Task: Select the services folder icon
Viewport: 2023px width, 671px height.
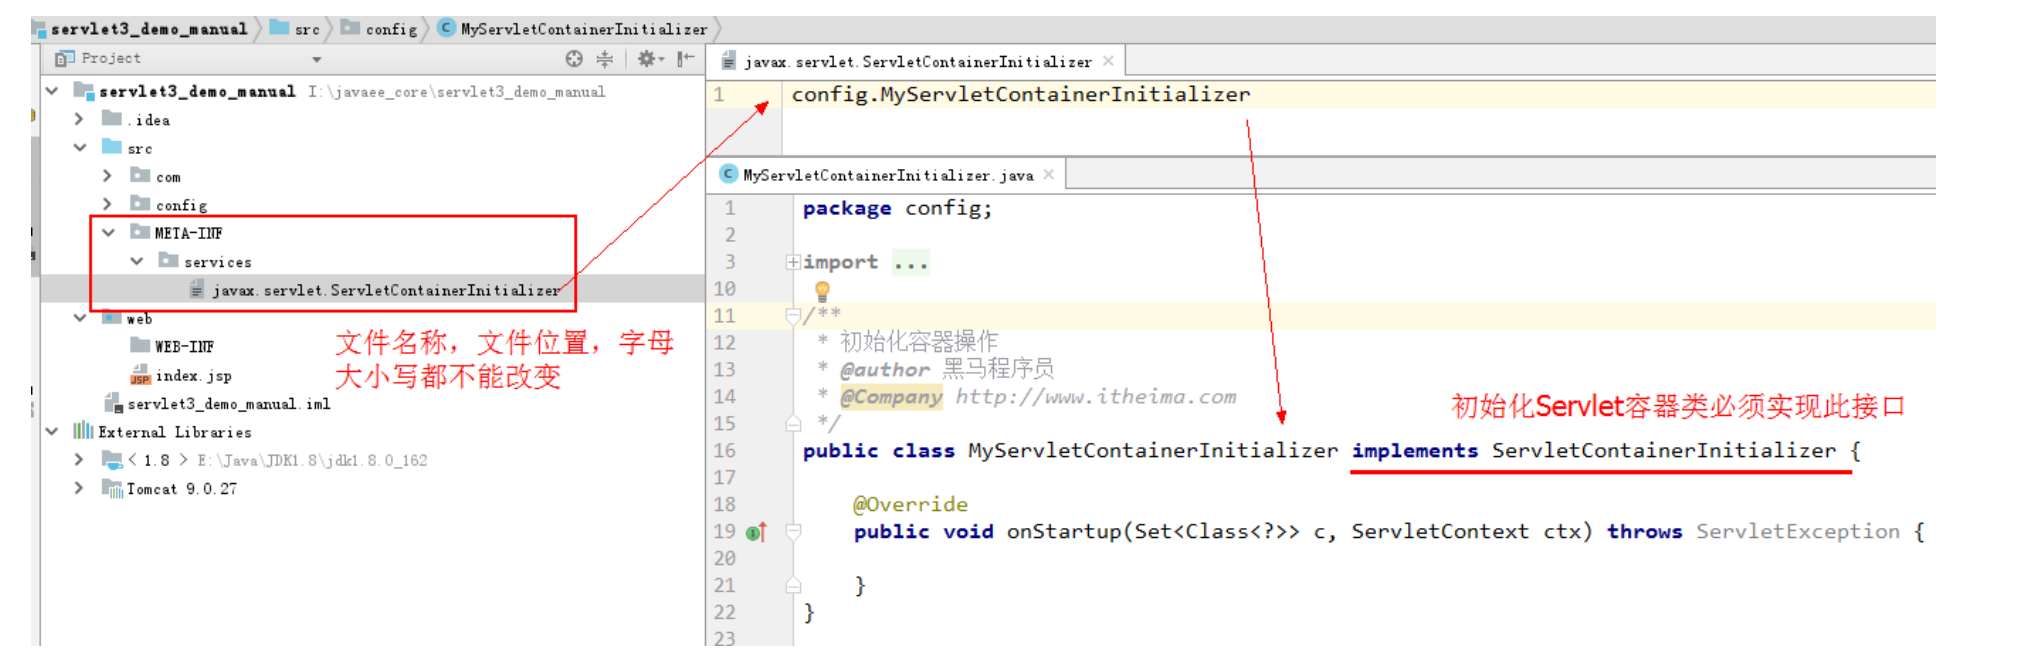Action: click(x=168, y=260)
